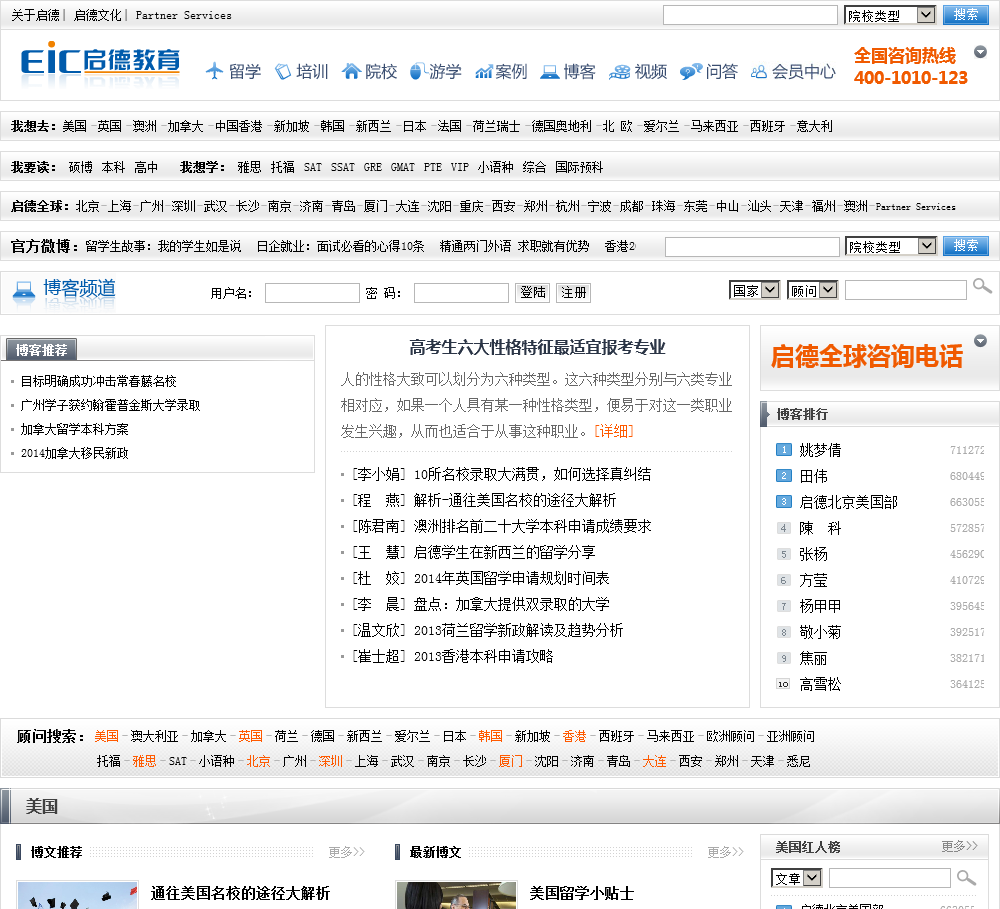Screen dimensions: 1000x909
Task: Open article 高考生六大性格特征最适宜报考专业
Action: 537,348
